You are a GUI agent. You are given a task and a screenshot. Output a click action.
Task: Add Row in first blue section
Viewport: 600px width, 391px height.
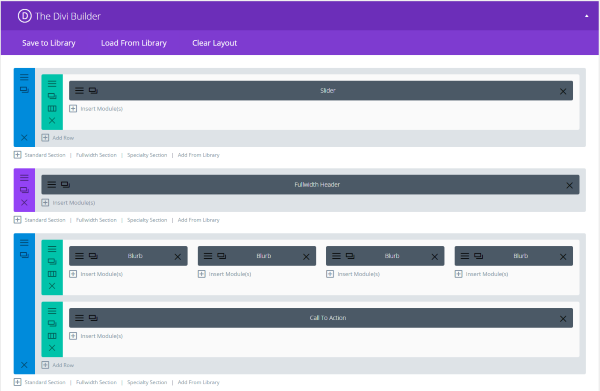click(x=58, y=138)
